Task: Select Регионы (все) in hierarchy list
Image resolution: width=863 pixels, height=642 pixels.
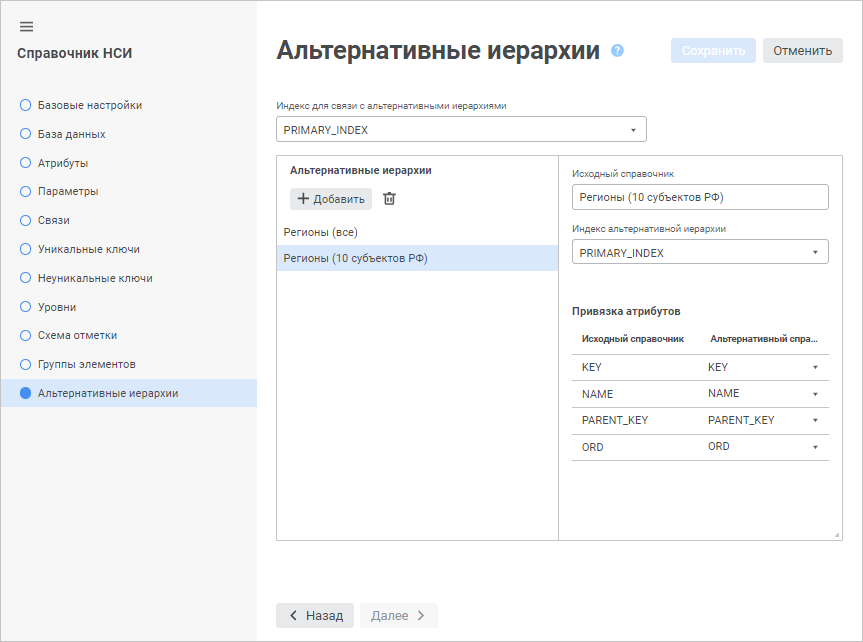Action: [321, 232]
